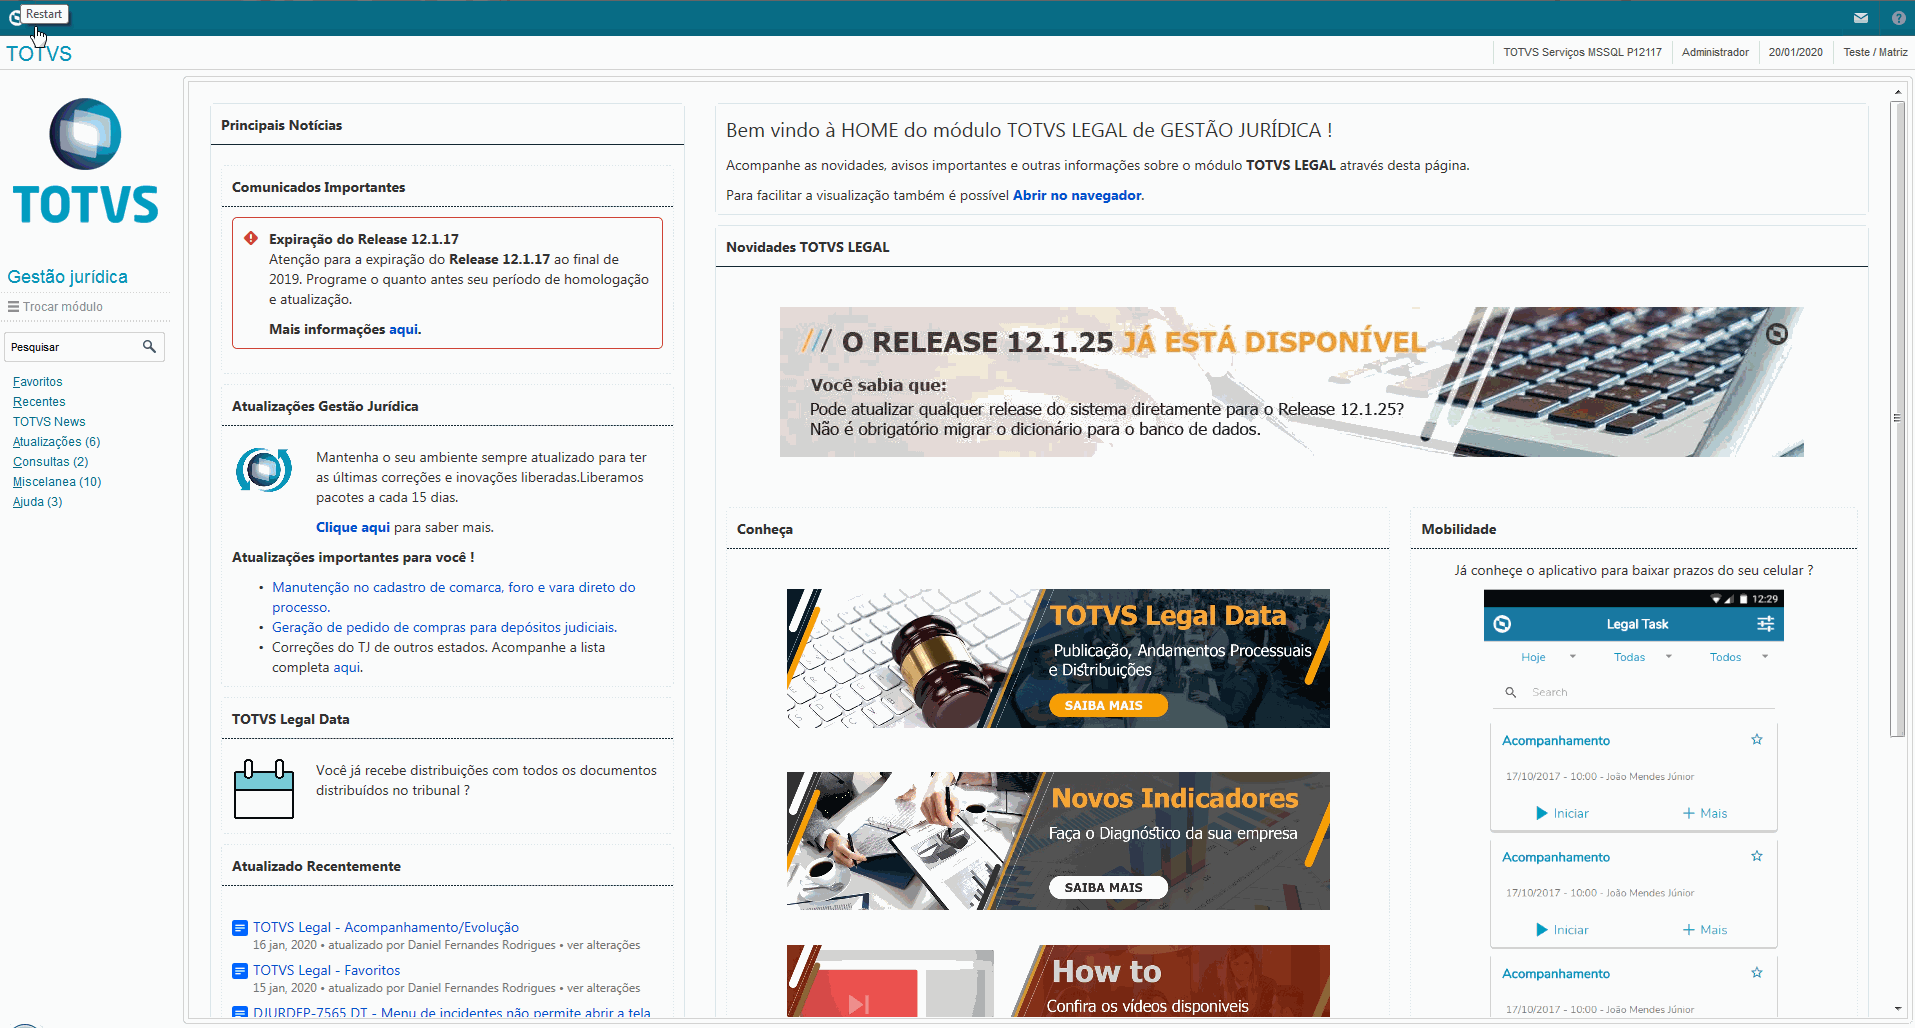This screenshot has height=1028, width=1915.
Task: Click the Trocar módulo hamburger icon
Action: (x=14, y=307)
